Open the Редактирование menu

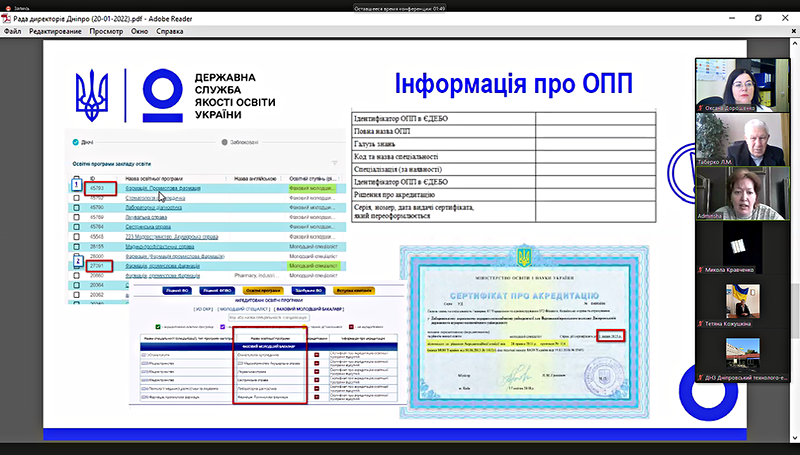[x=55, y=31]
